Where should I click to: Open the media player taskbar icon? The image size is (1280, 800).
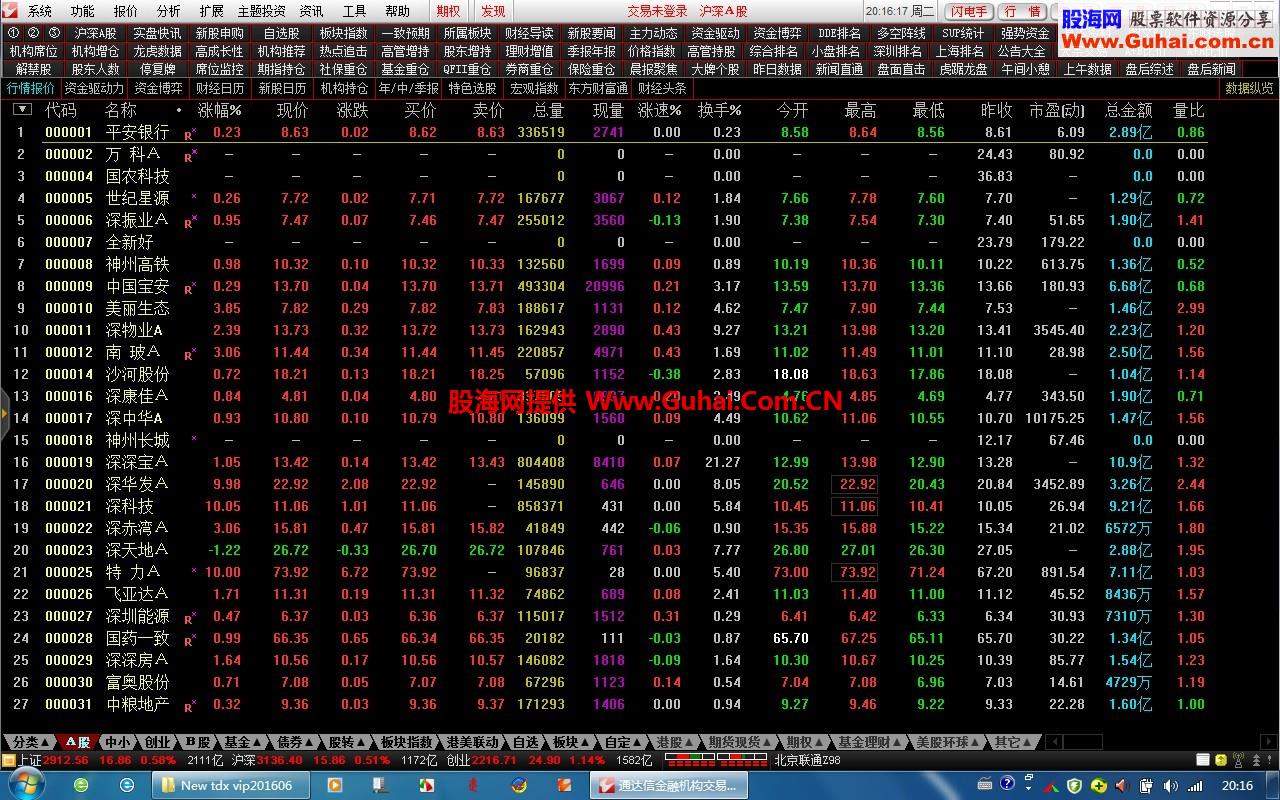coord(335,785)
